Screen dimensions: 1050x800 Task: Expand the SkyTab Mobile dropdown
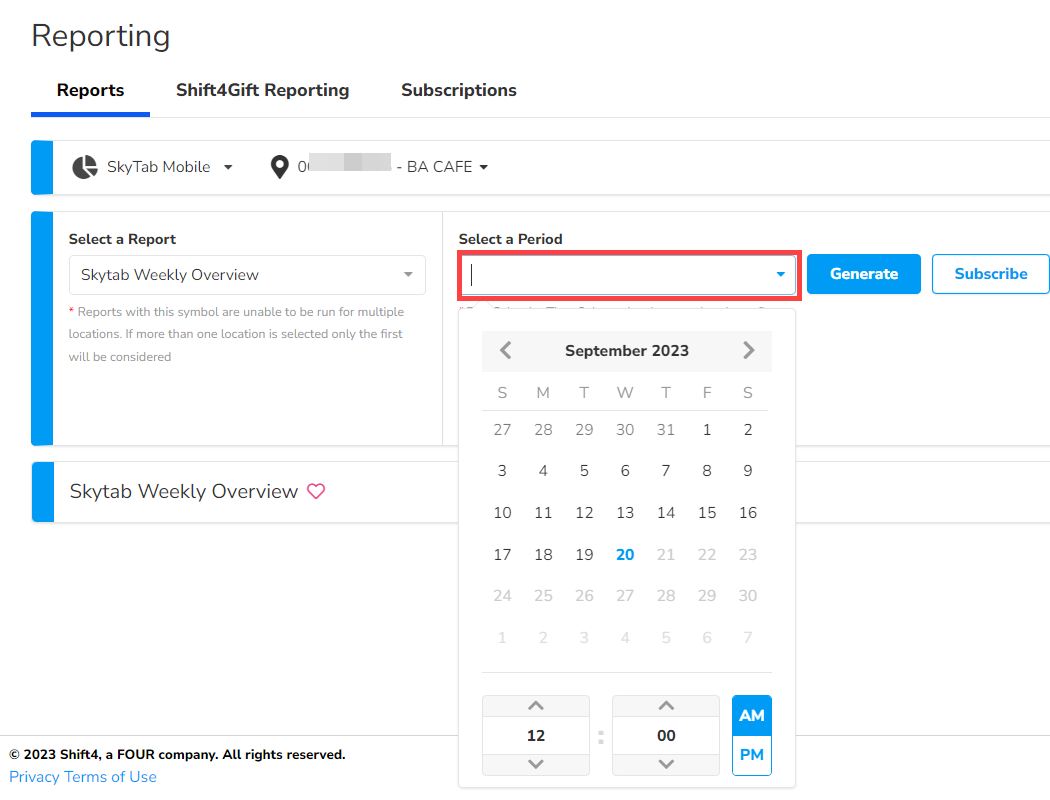(228, 167)
